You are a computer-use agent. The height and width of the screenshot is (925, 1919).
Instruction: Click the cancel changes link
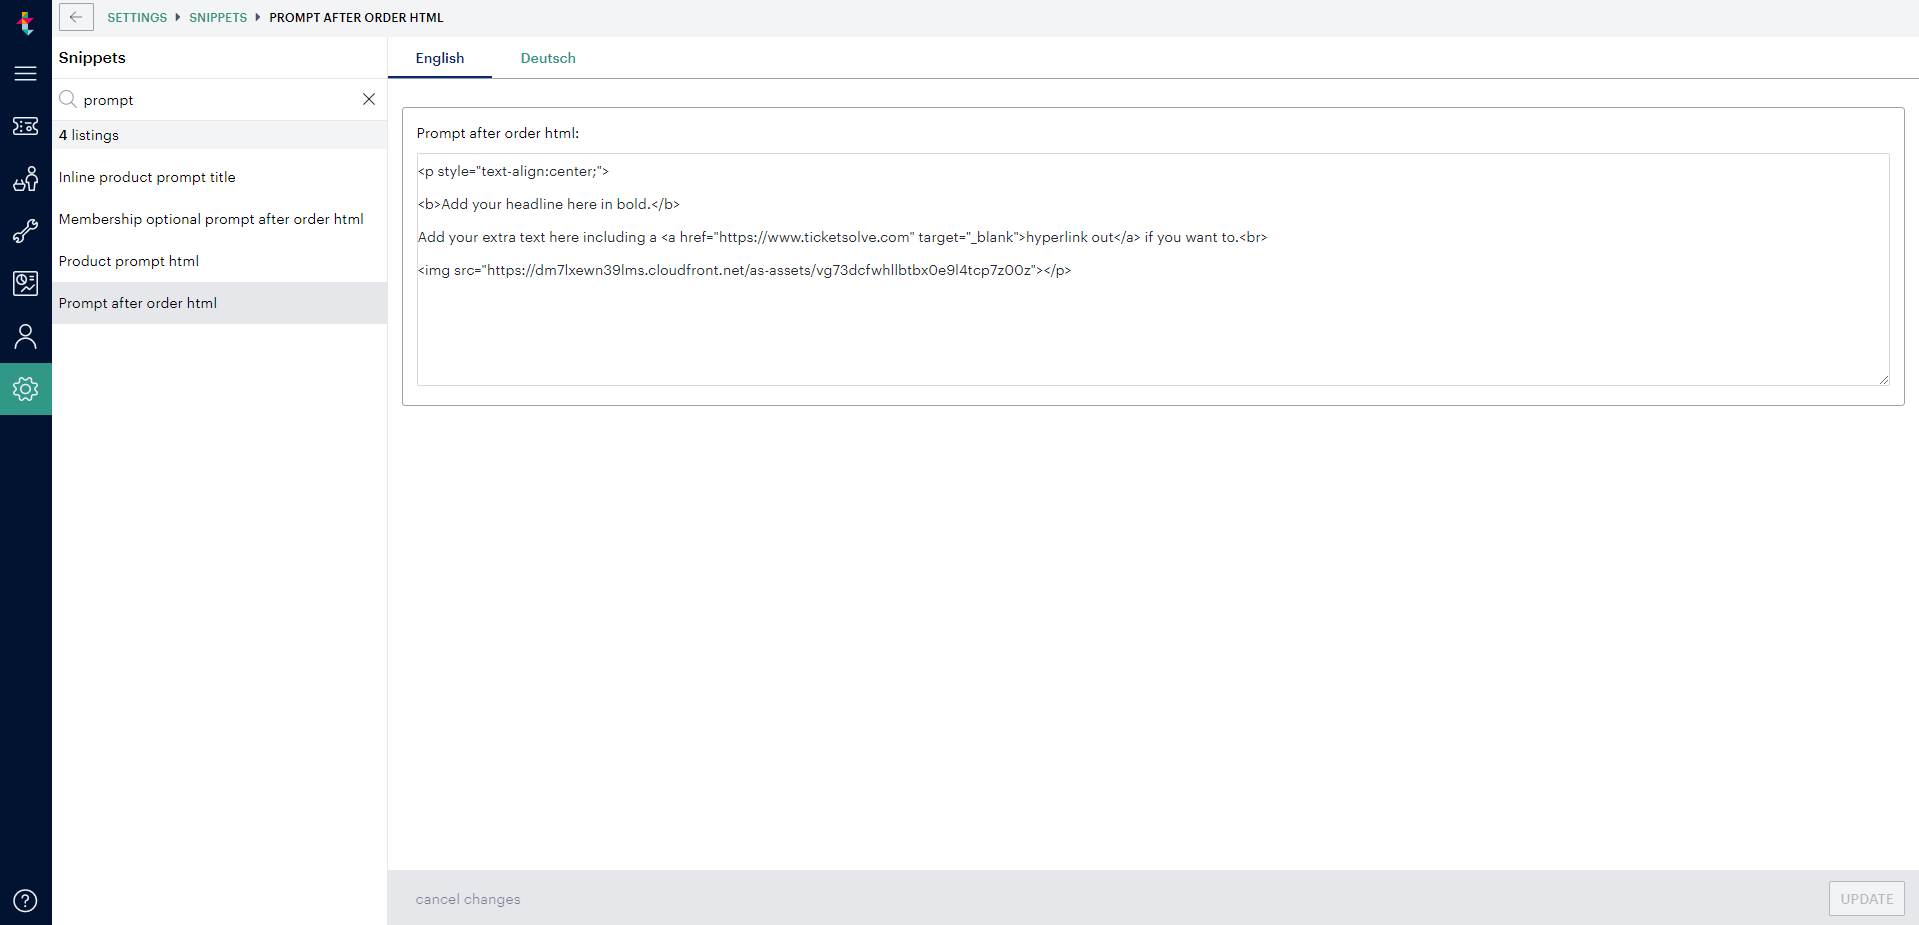[467, 898]
